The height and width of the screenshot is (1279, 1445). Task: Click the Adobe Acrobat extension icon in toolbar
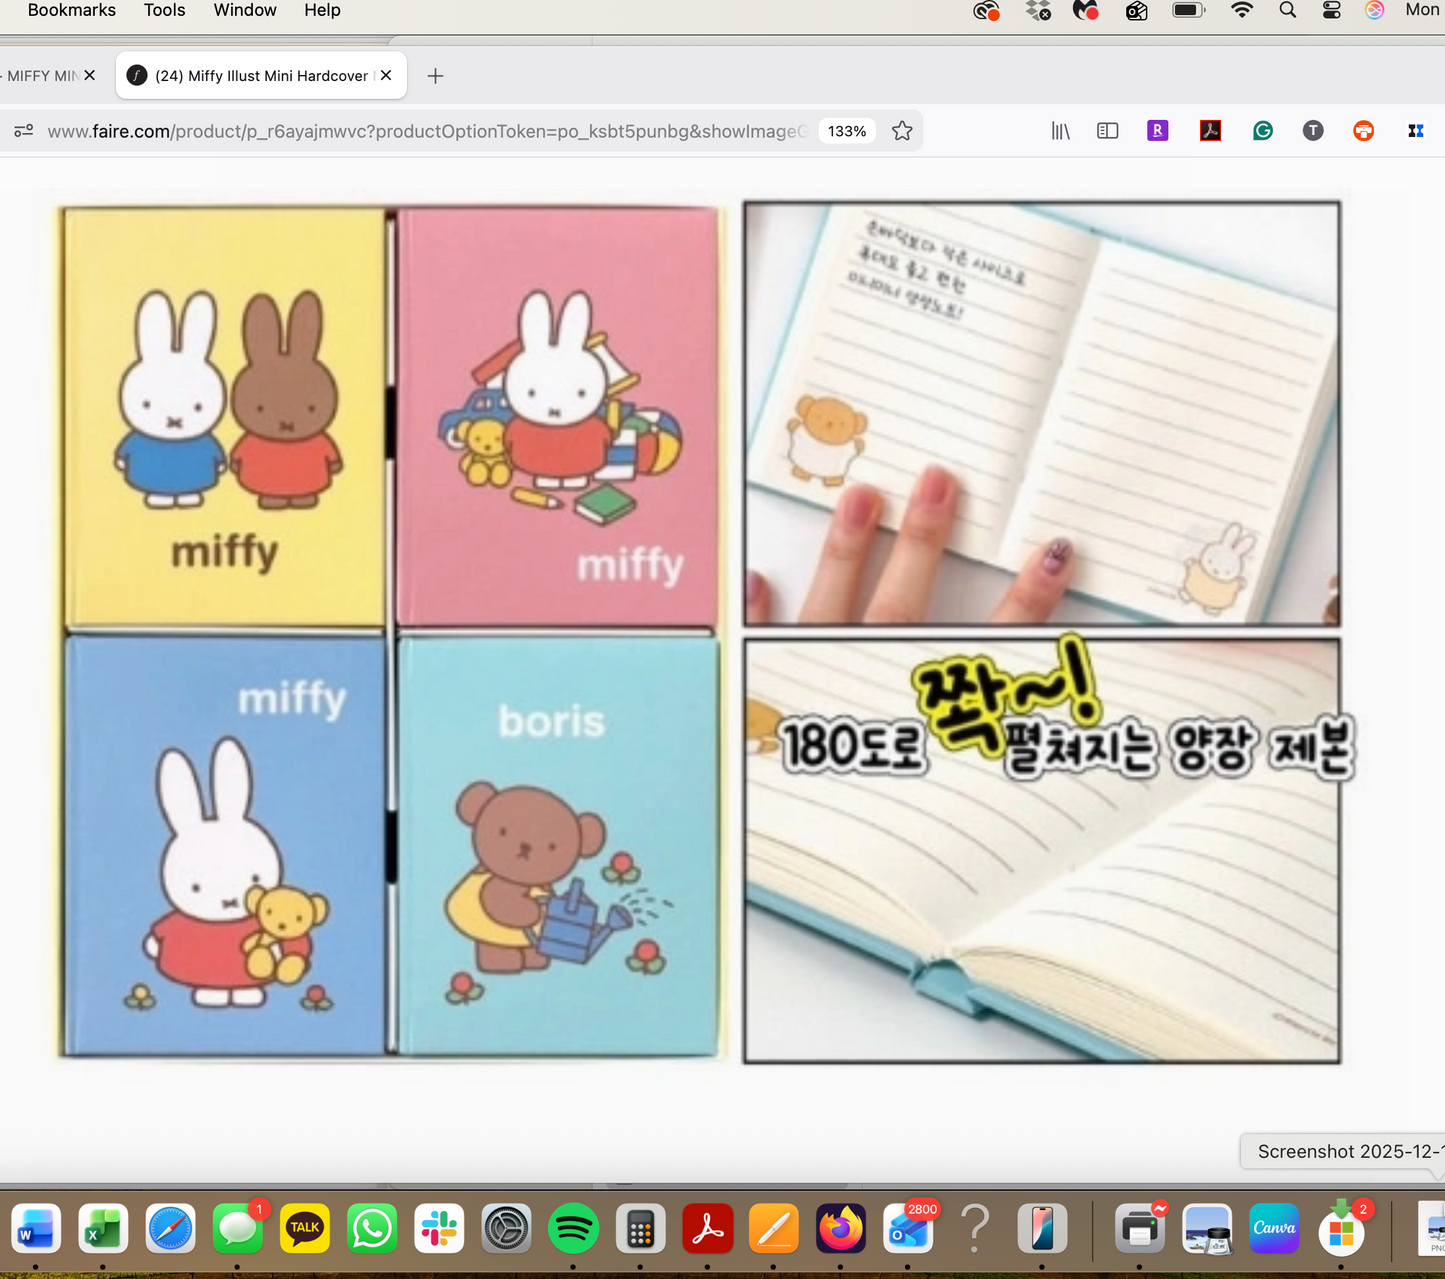(1210, 131)
